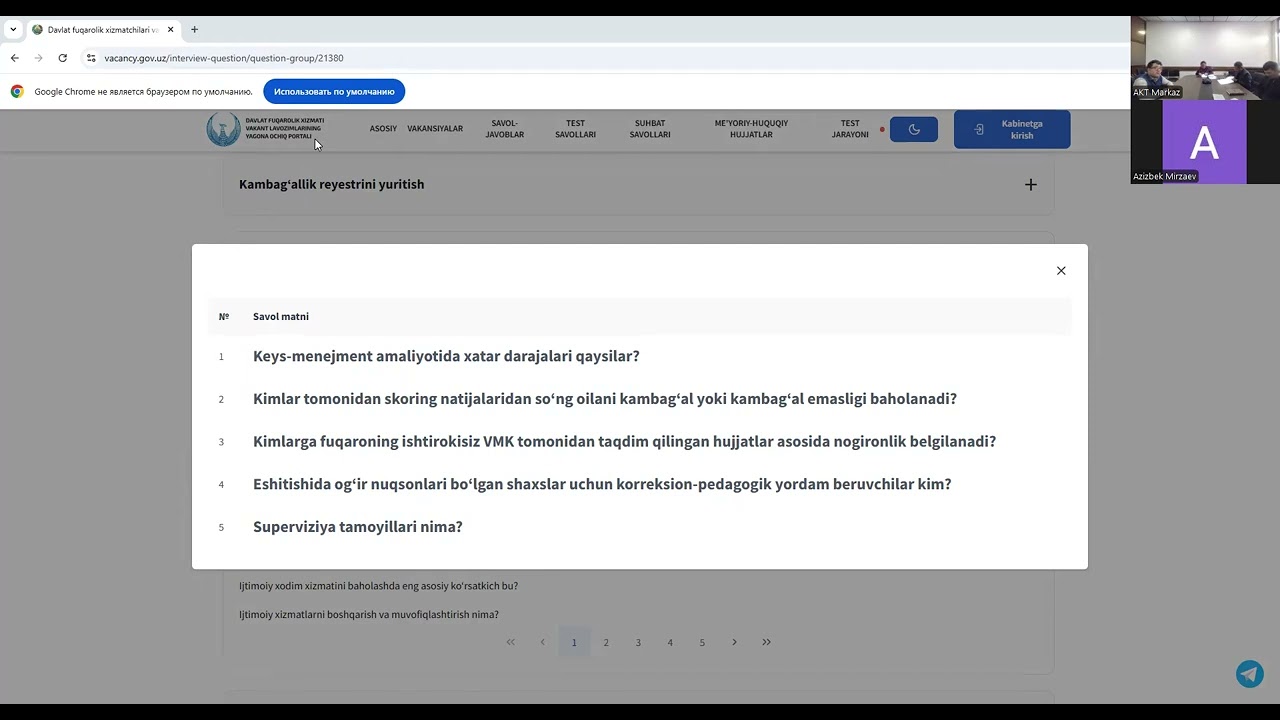
Task: Click the Kabinetga kirish login button
Action: (1012, 129)
